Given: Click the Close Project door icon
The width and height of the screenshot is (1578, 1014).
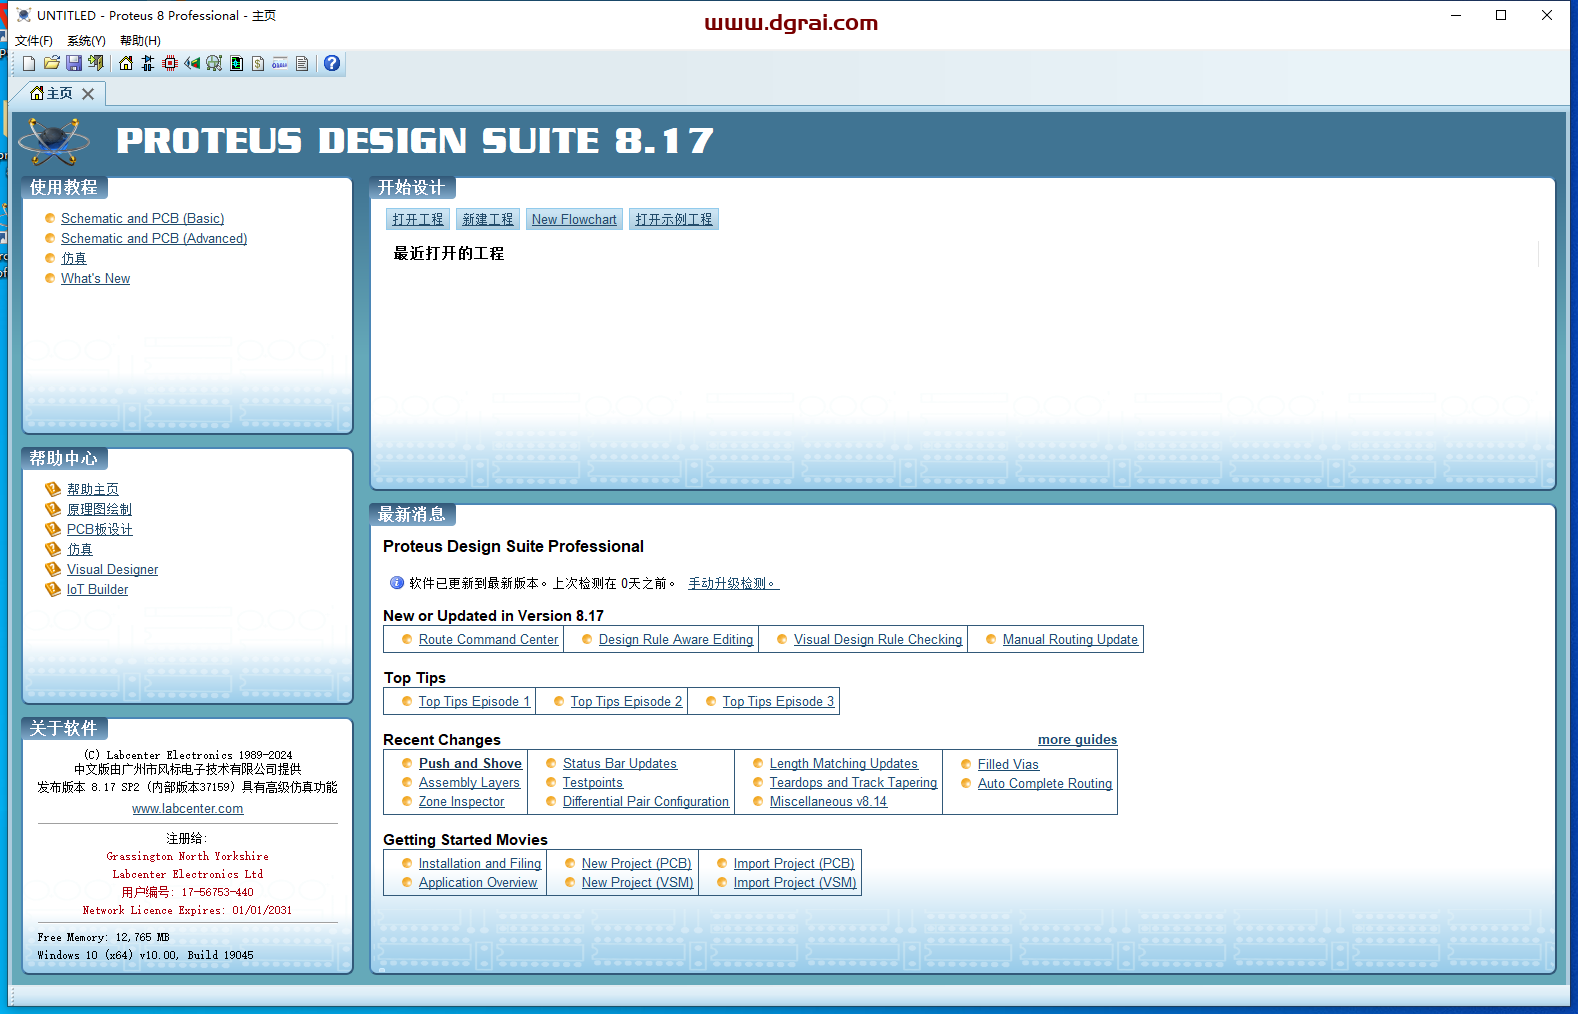Looking at the screenshot, I should pyautogui.click(x=96, y=64).
